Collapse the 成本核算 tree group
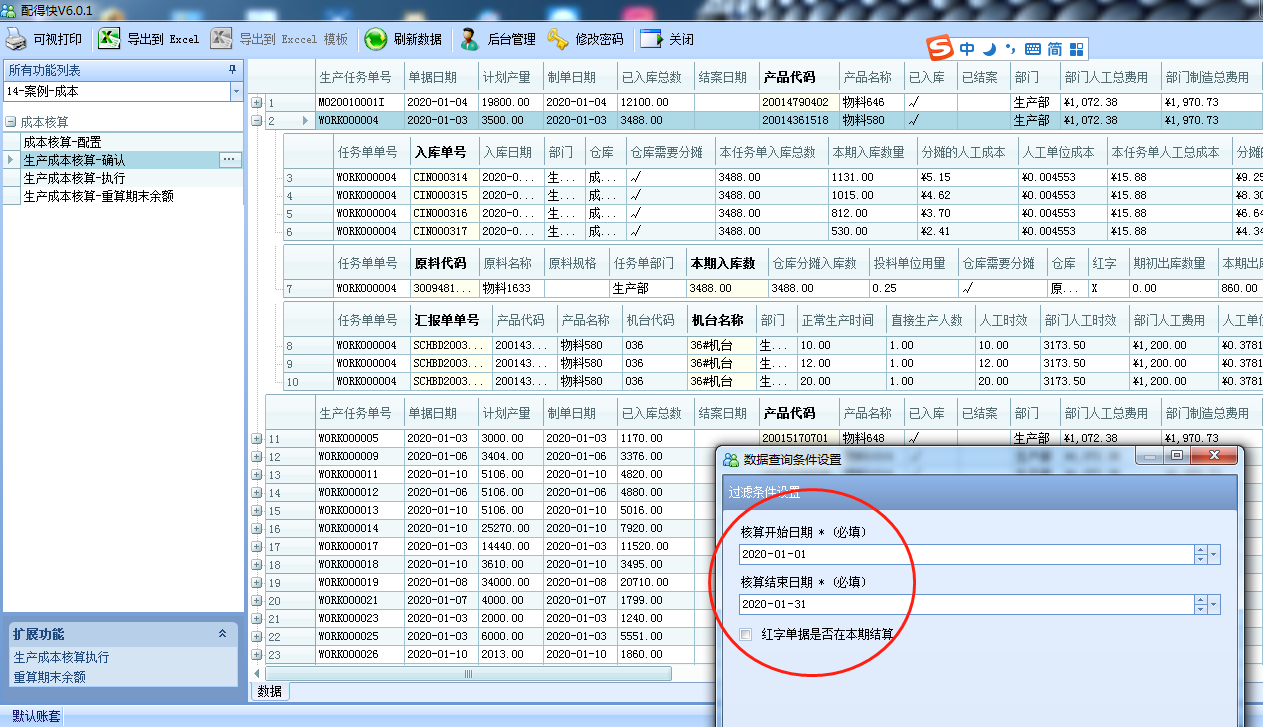The image size is (1263, 727). (x=10, y=122)
